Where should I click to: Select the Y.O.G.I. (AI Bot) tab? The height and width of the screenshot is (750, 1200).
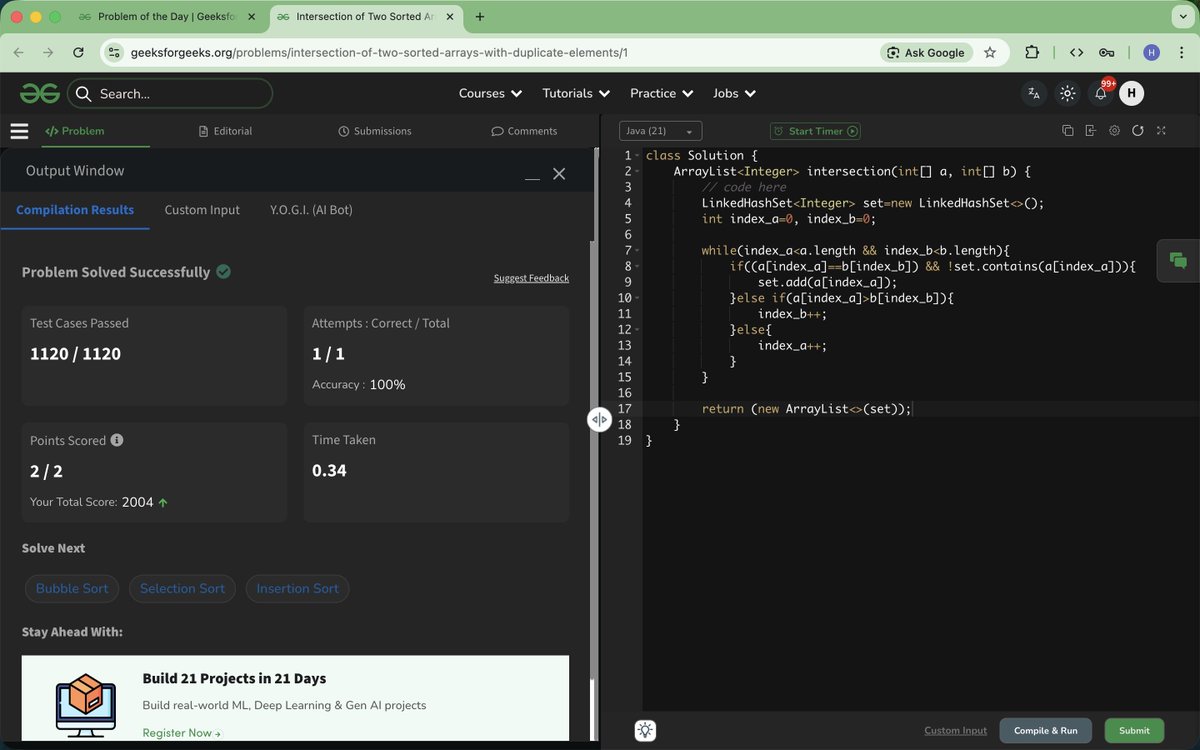(x=311, y=210)
